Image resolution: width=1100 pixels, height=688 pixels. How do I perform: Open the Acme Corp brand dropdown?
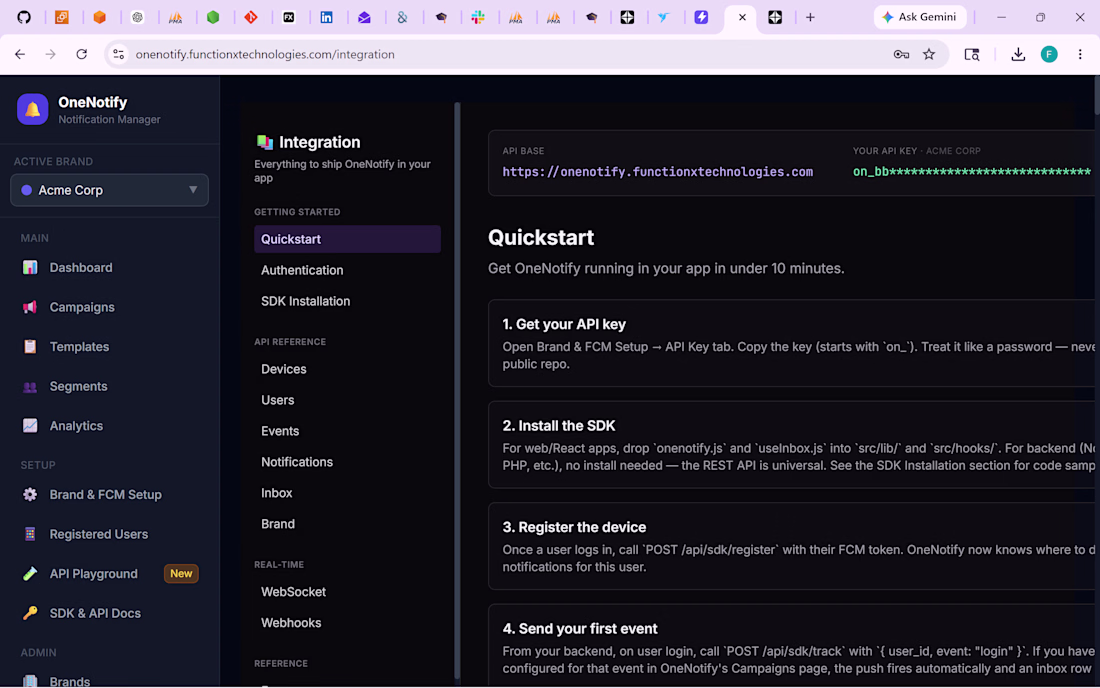109,190
